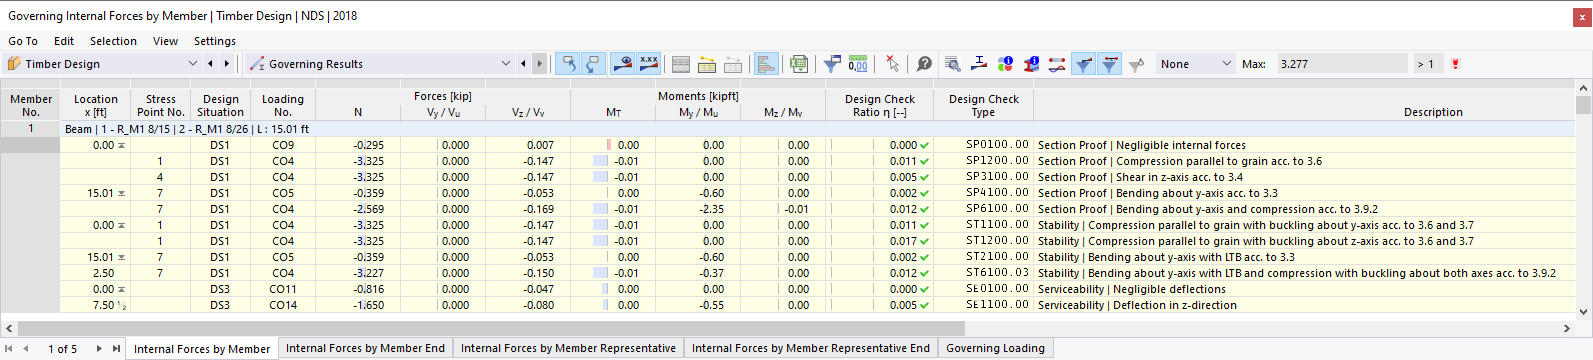Click the second selection sync arrow icon
The image size is (1593, 360).
click(x=593, y=64)
